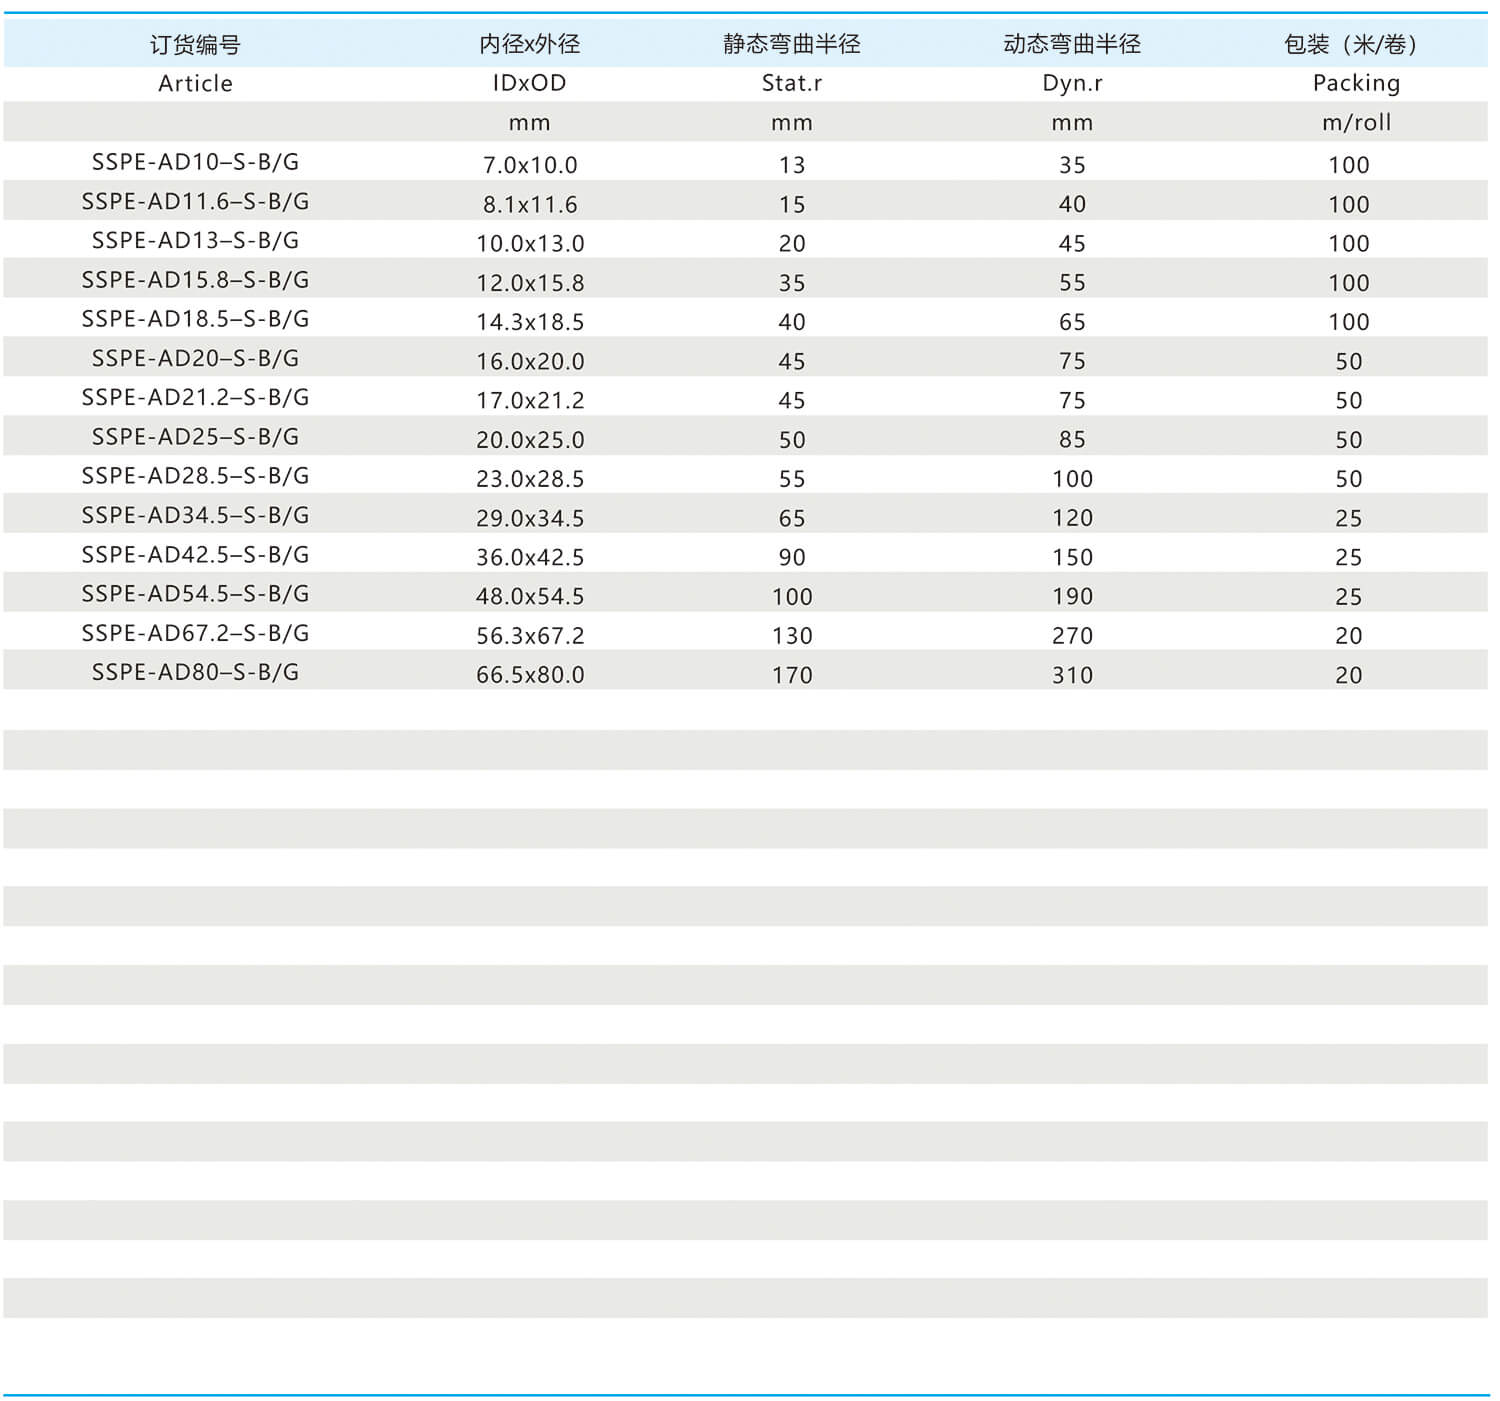Select the last article SSPE-AD80–S-B/G
Image resolution: width=1500 pixels, height=1401 pixels.
195,673
